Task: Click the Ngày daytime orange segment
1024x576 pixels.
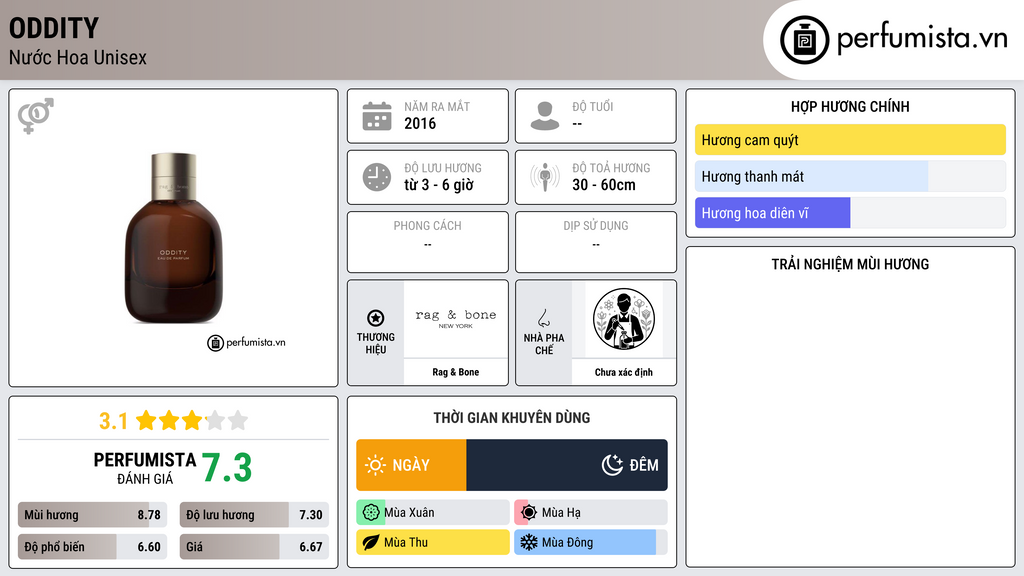Action: 411,465
